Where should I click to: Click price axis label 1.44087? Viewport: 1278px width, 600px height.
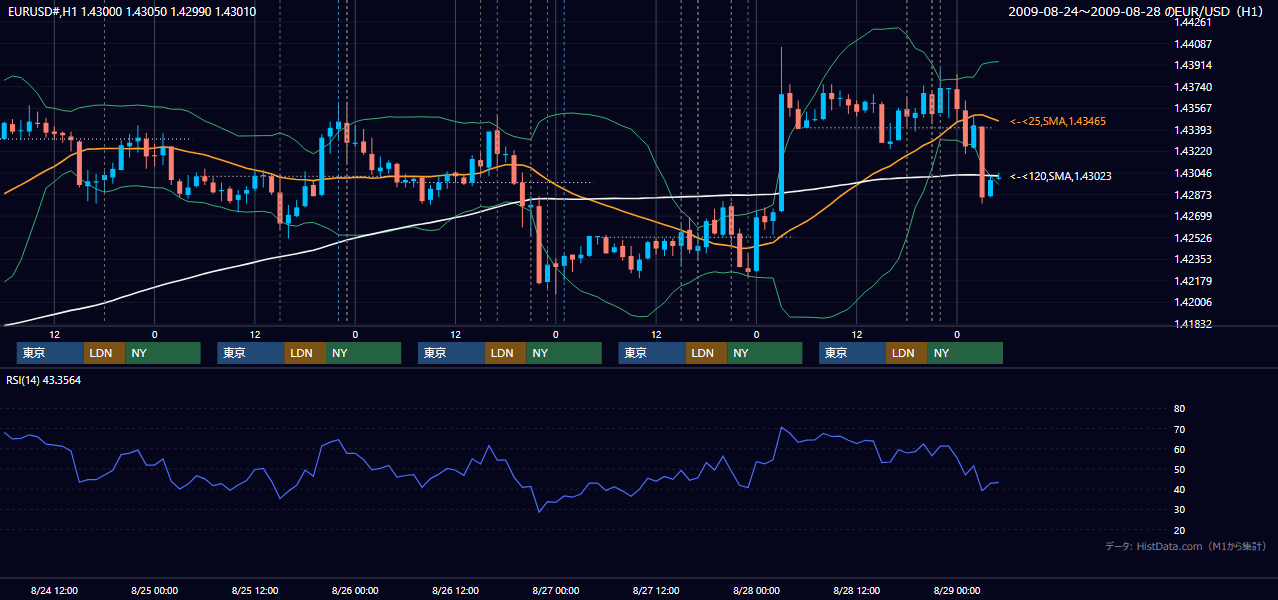tap(1193, 44)
